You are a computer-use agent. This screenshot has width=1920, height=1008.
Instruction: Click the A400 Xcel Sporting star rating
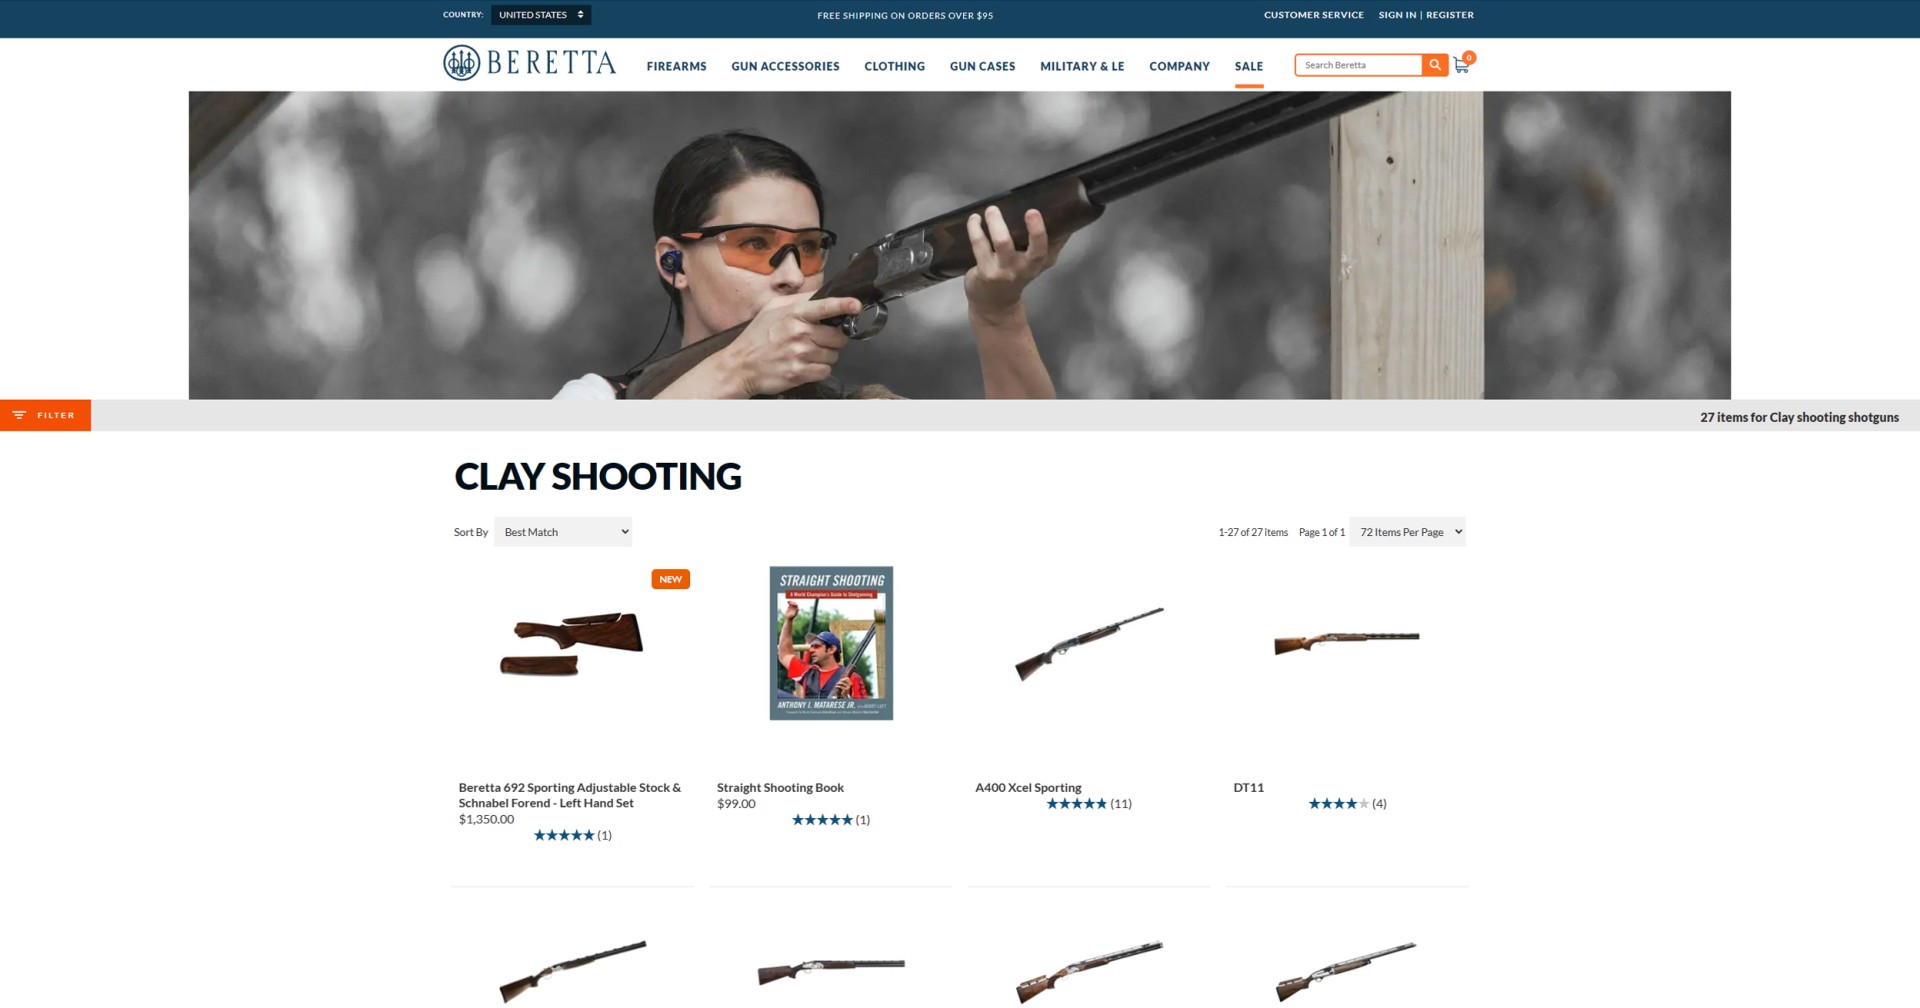coord(1077,804)
